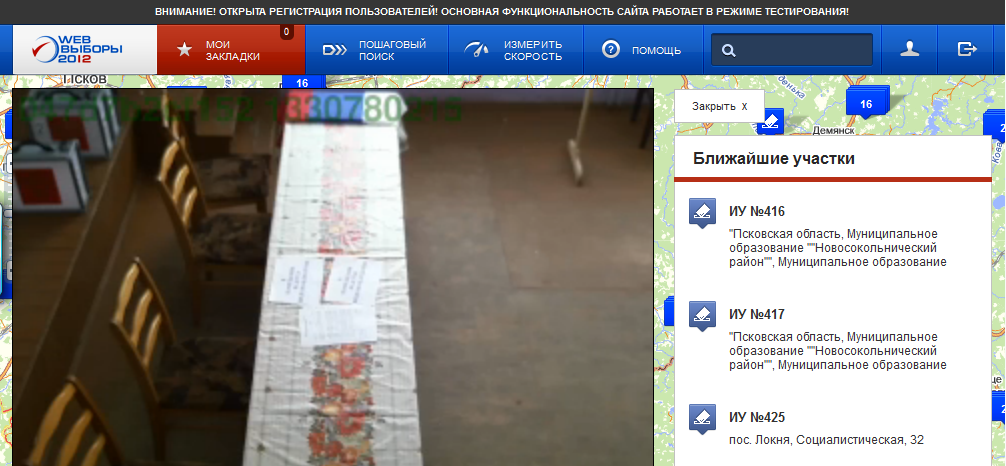Click the ballot icon for ИУ №425
Screen dimensions: 1006x466
(702, 419)
